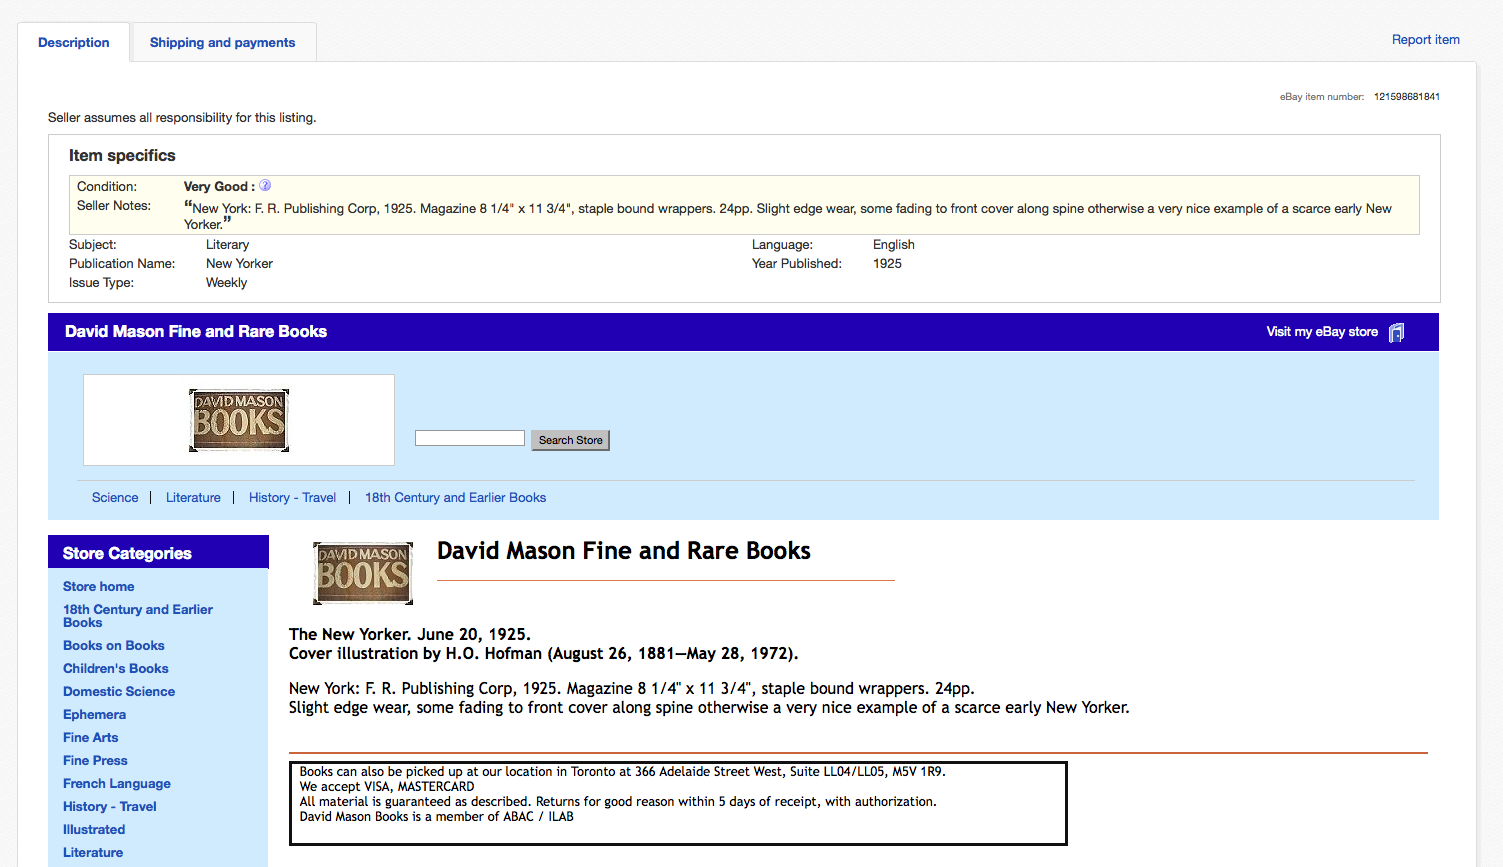This screenshot has height=867, width=1503.
Task: Open Domestic Science category
Action: click(119, 691)
